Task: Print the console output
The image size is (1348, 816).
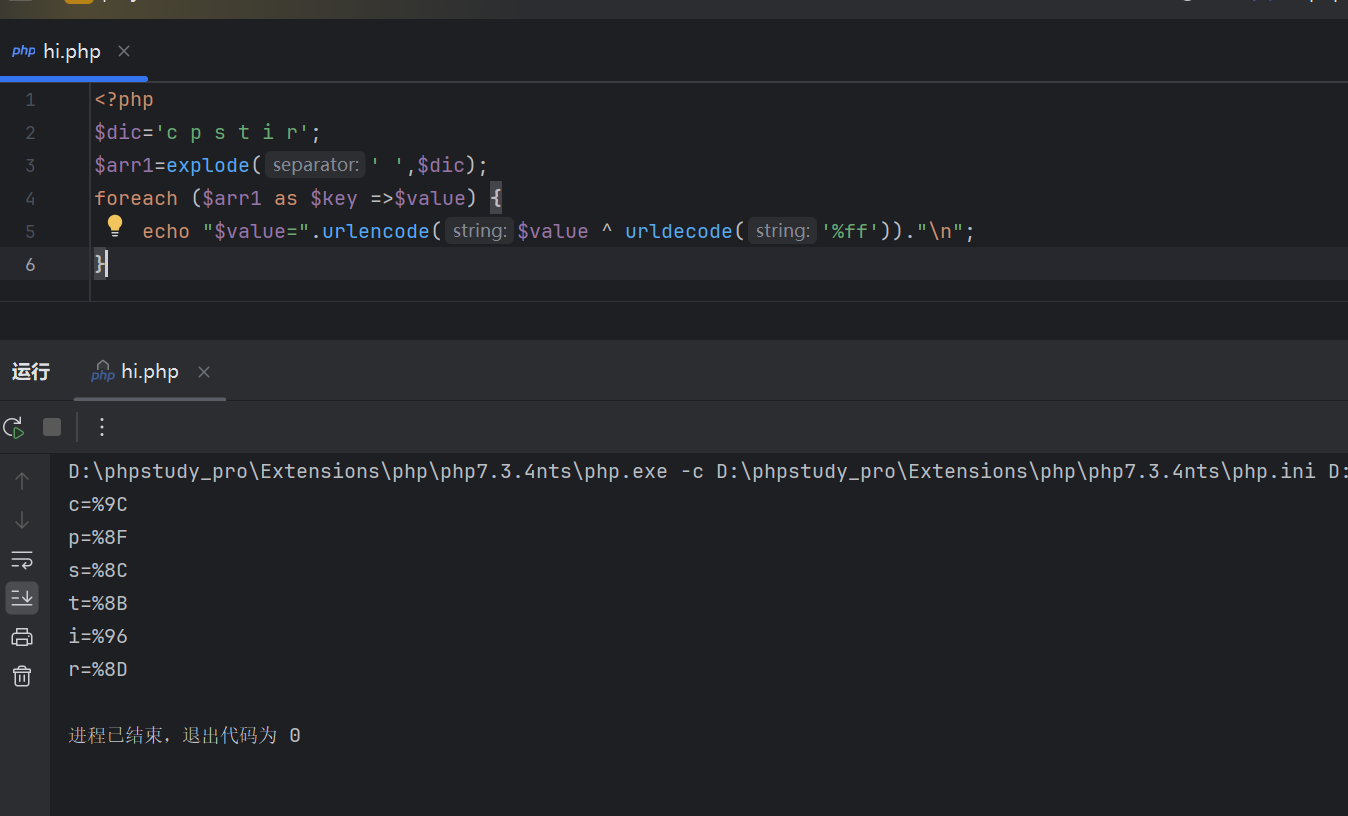Action: (22, 637)
